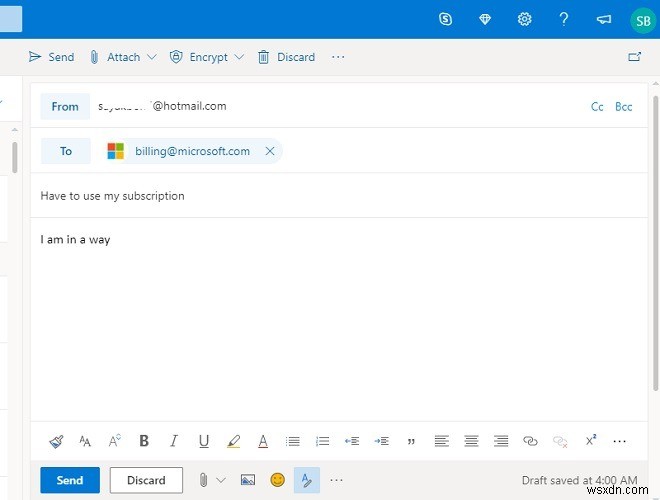The width and height of the screenshot is (660, 500).
Task: Click in the message body text
Action: pos(75,239)
